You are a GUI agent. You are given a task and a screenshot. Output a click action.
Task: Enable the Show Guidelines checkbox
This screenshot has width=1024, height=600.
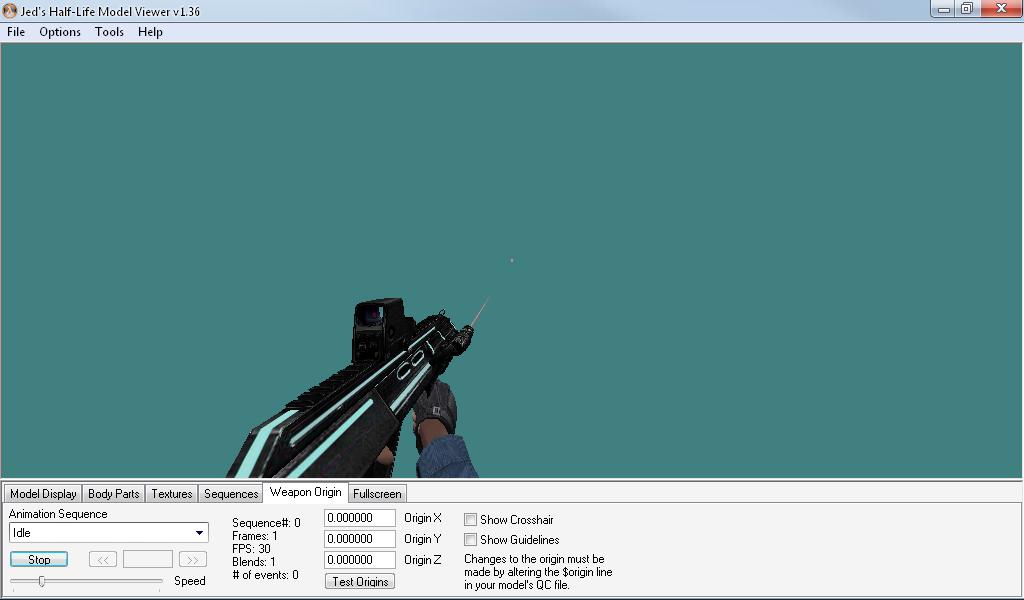click(470, 540)
